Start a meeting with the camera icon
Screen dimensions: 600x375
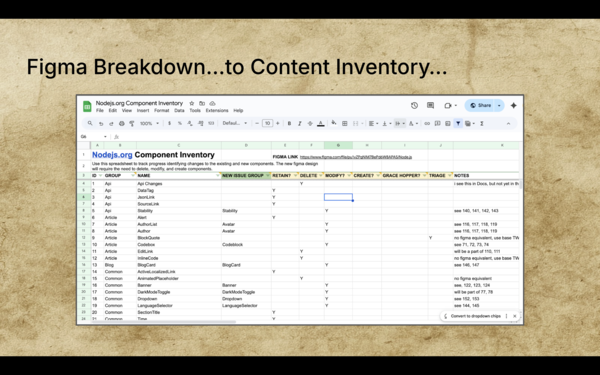(x=448, y=106)
